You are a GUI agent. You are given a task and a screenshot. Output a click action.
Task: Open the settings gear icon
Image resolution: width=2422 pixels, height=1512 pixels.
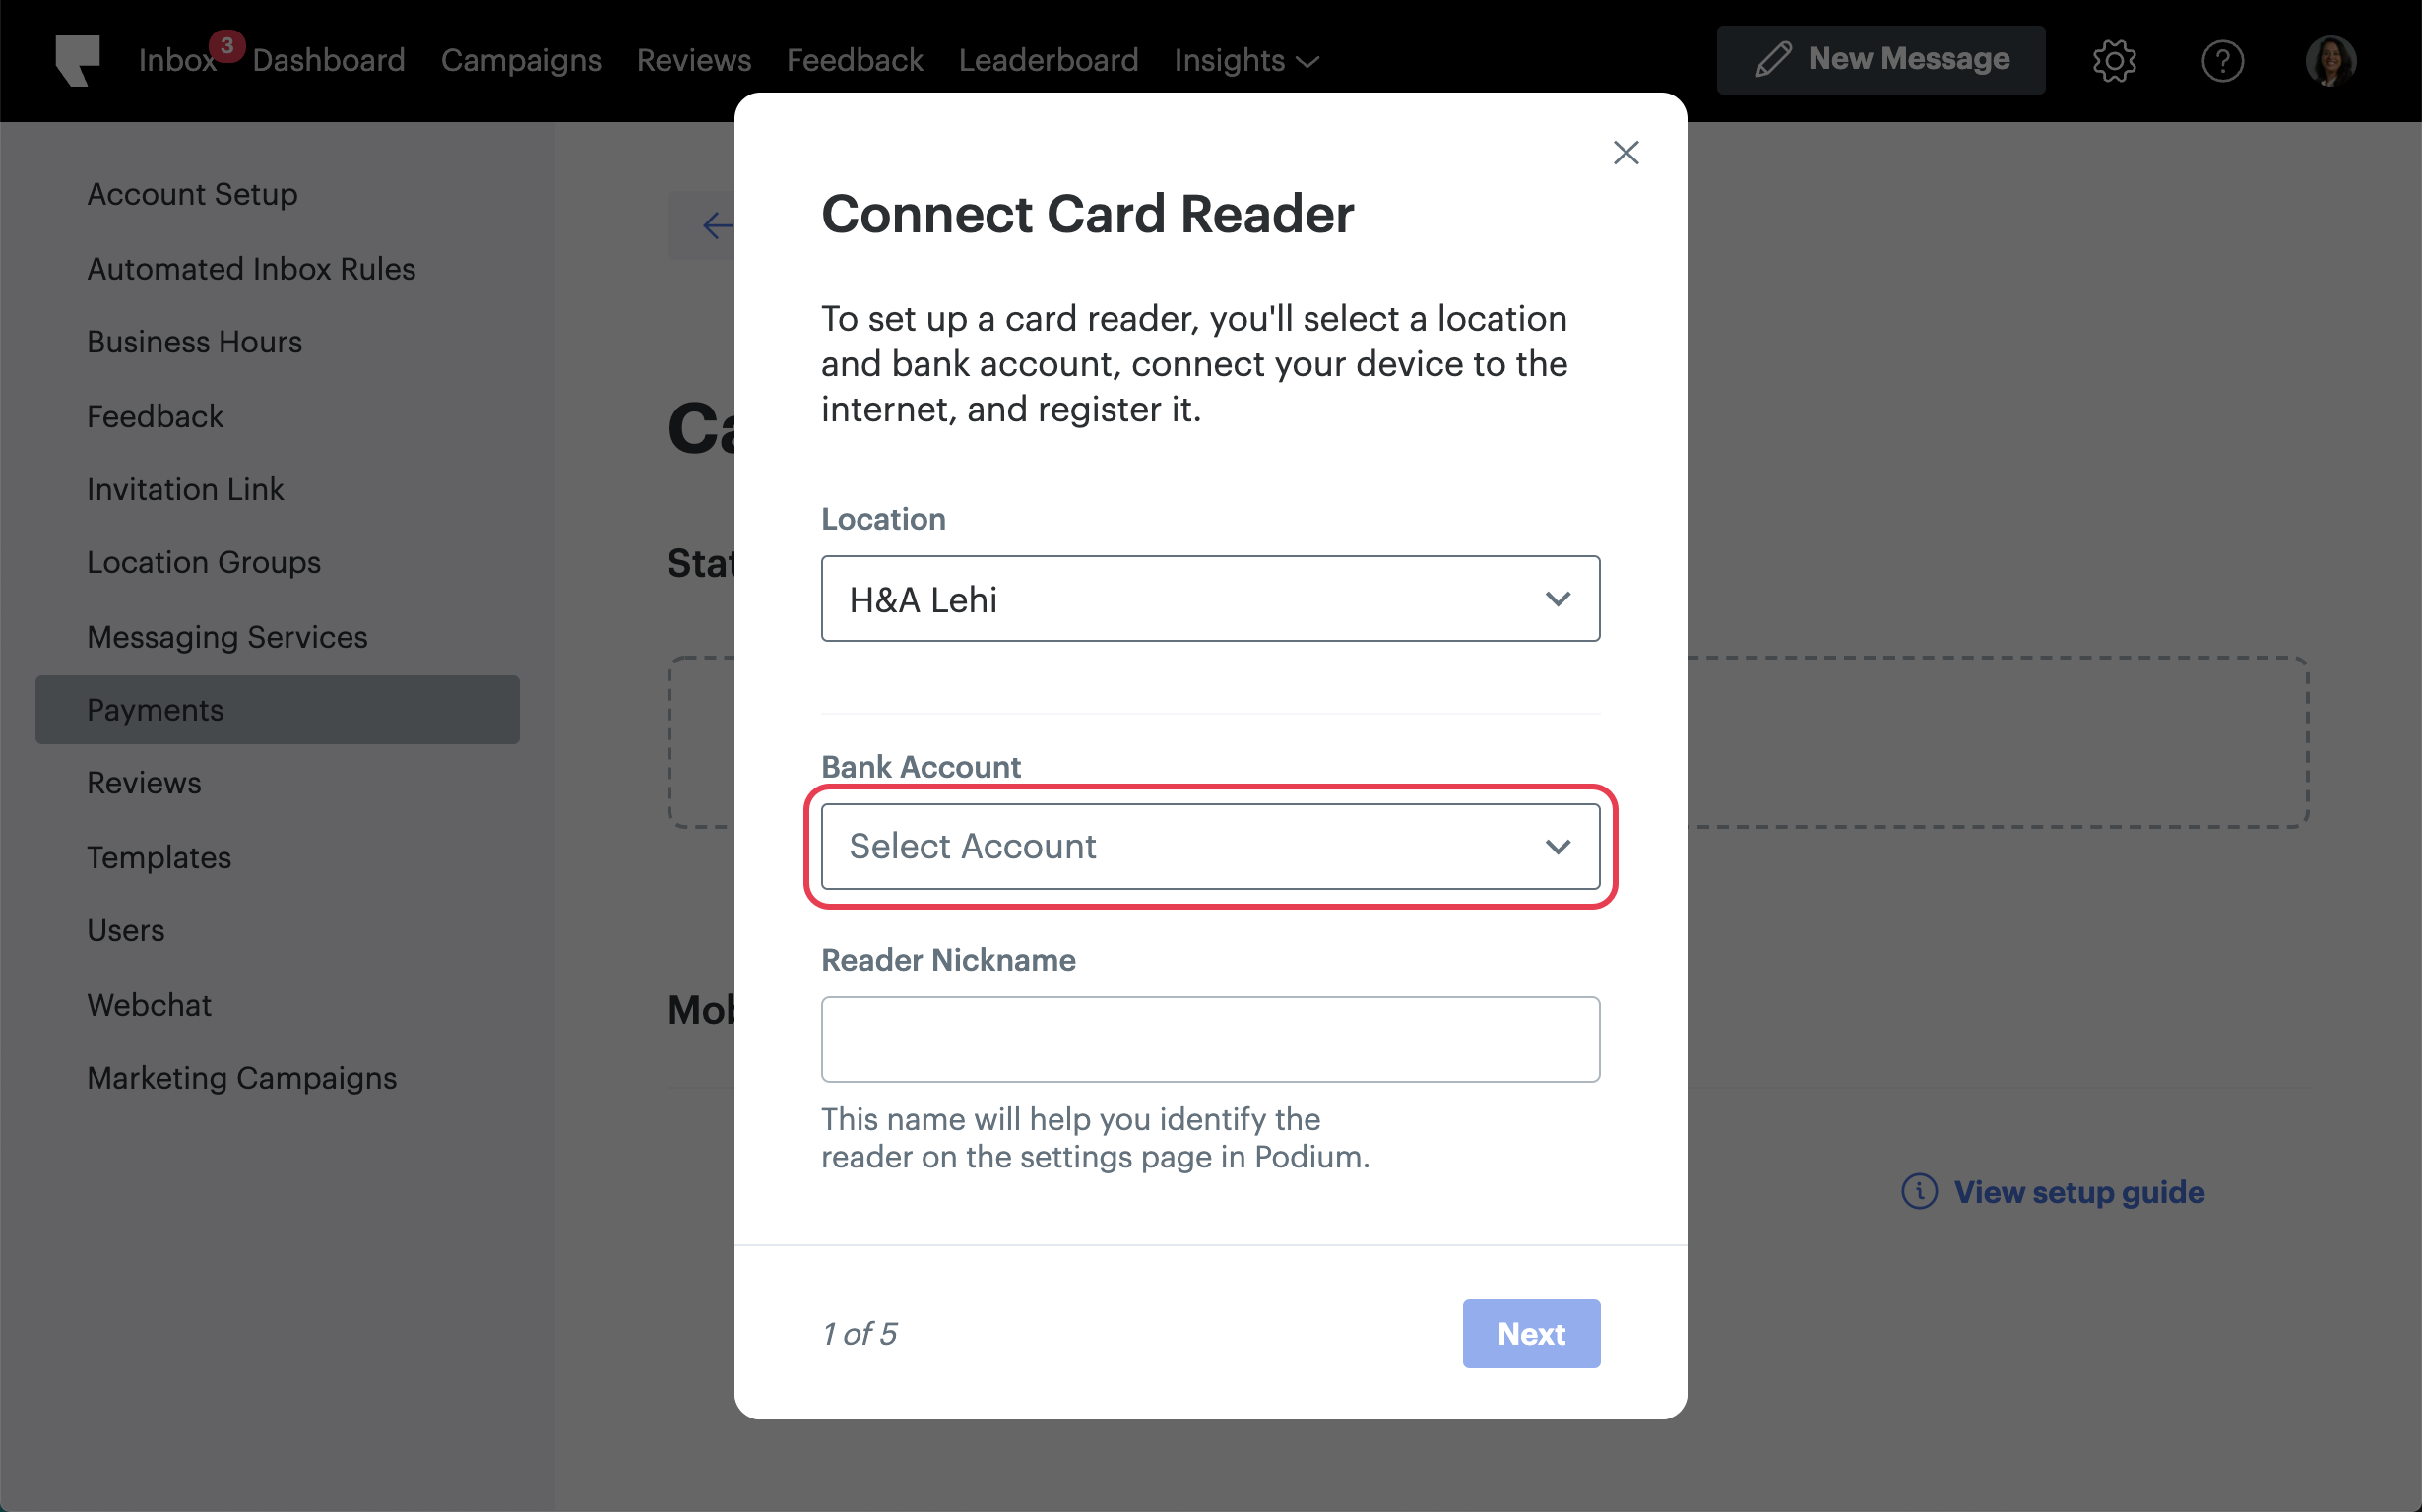[x=2113, y=61]
